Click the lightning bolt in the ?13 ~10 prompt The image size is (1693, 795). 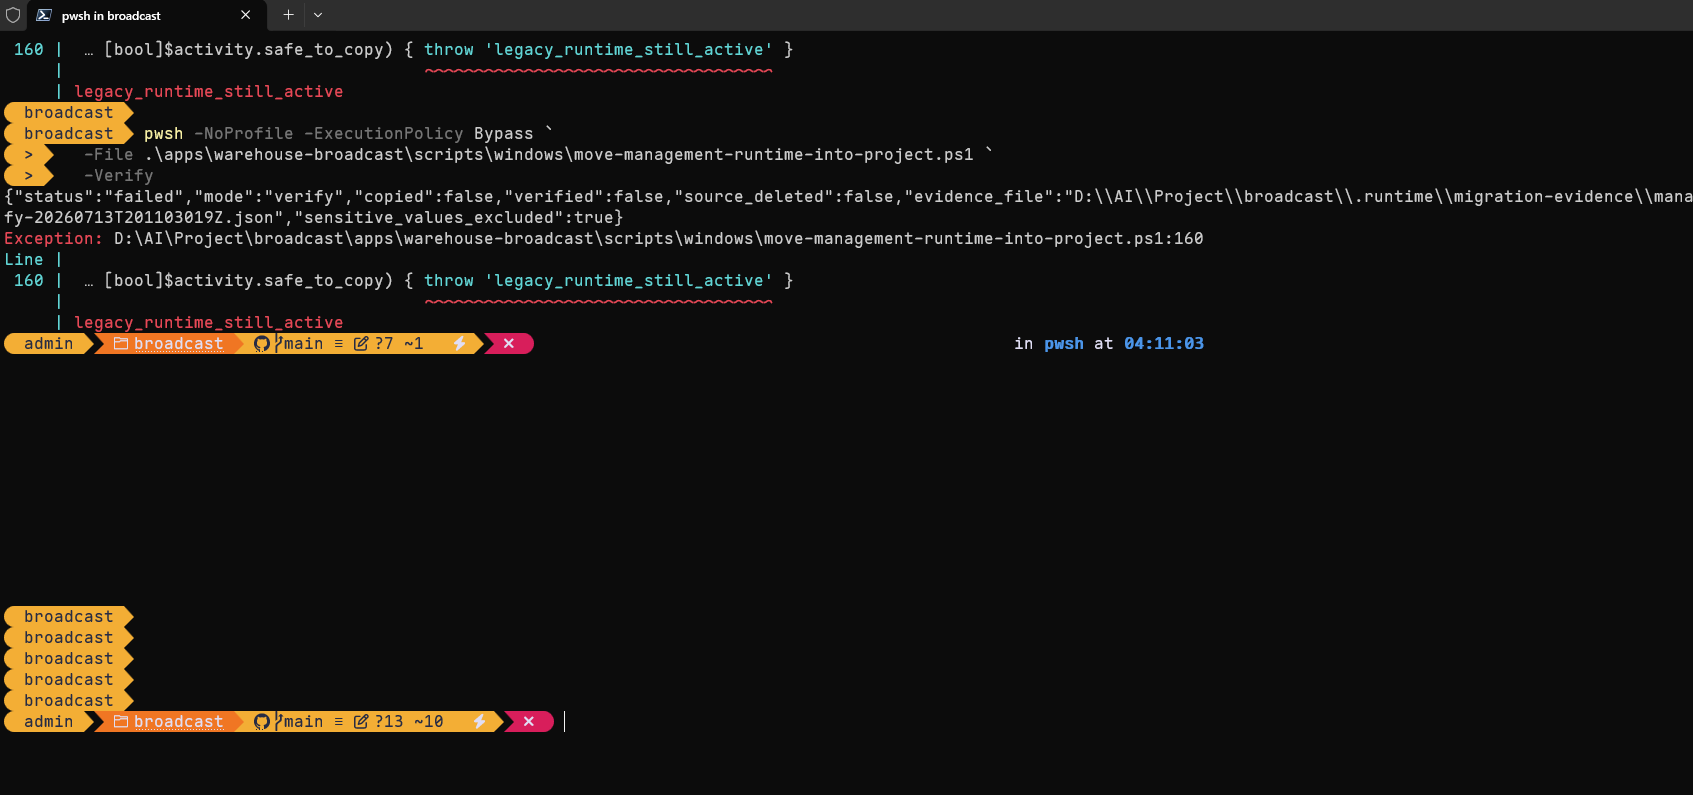(479, 721)
